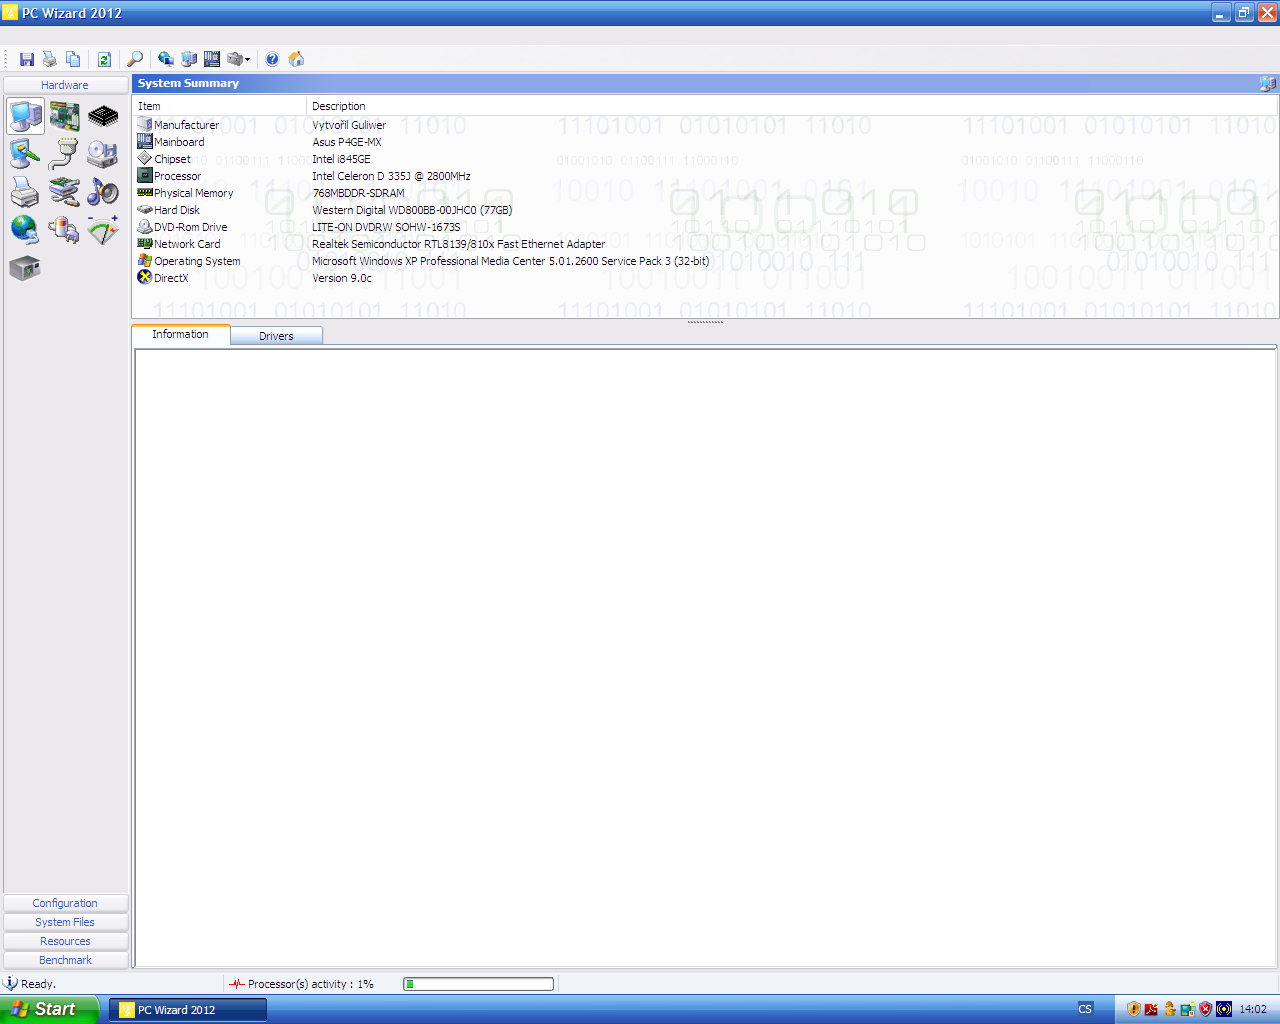Select the Manufacturer row
Screen dimensions: 1280x1024
coord(705,125)
